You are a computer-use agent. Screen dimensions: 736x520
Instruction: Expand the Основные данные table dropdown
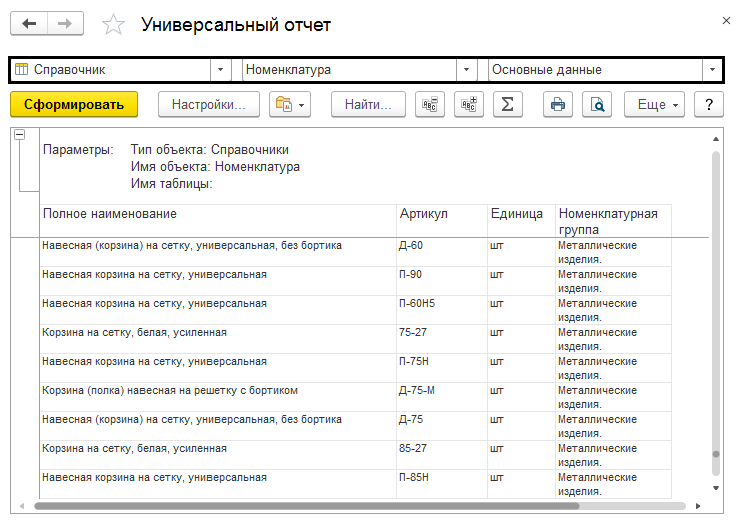coord(712,70)
